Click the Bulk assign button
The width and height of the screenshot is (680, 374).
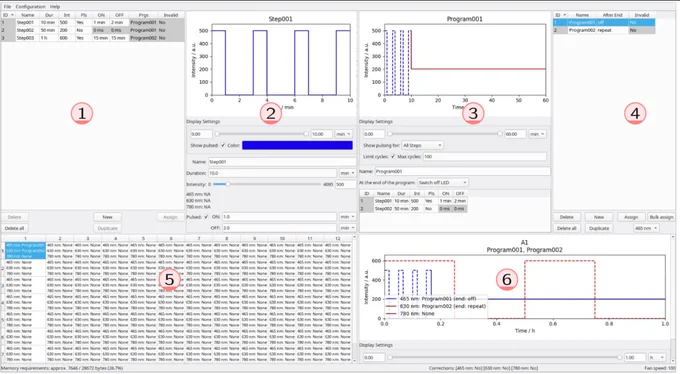click(661, 217)
